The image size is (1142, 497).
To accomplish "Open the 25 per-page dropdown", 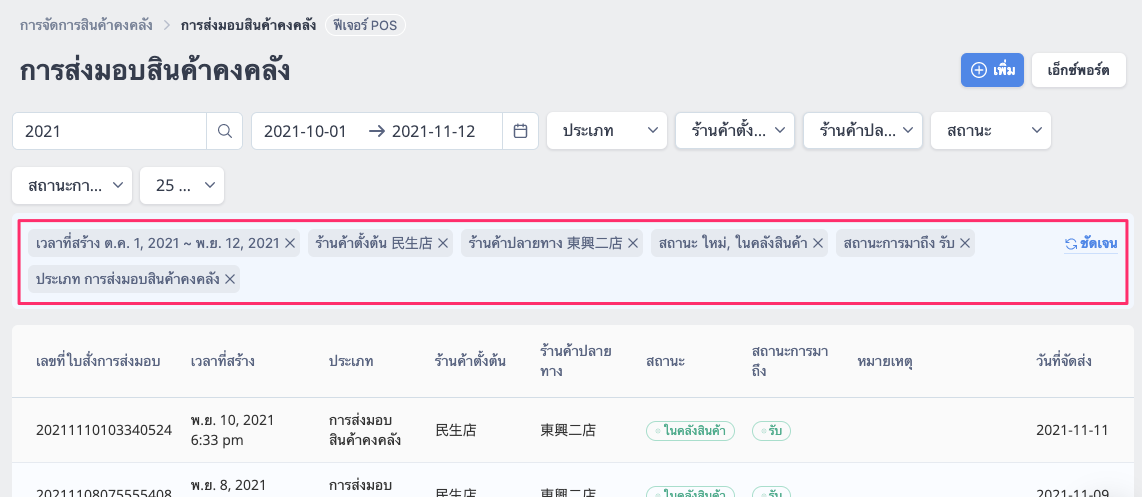I will click(x=182, y=186).
